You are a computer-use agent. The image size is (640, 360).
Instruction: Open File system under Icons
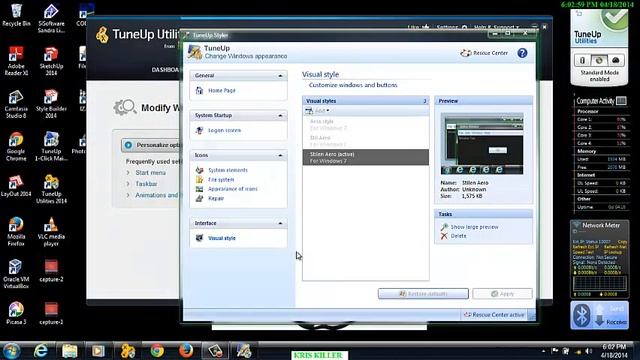pyautogui.click(x=221, y=180)
